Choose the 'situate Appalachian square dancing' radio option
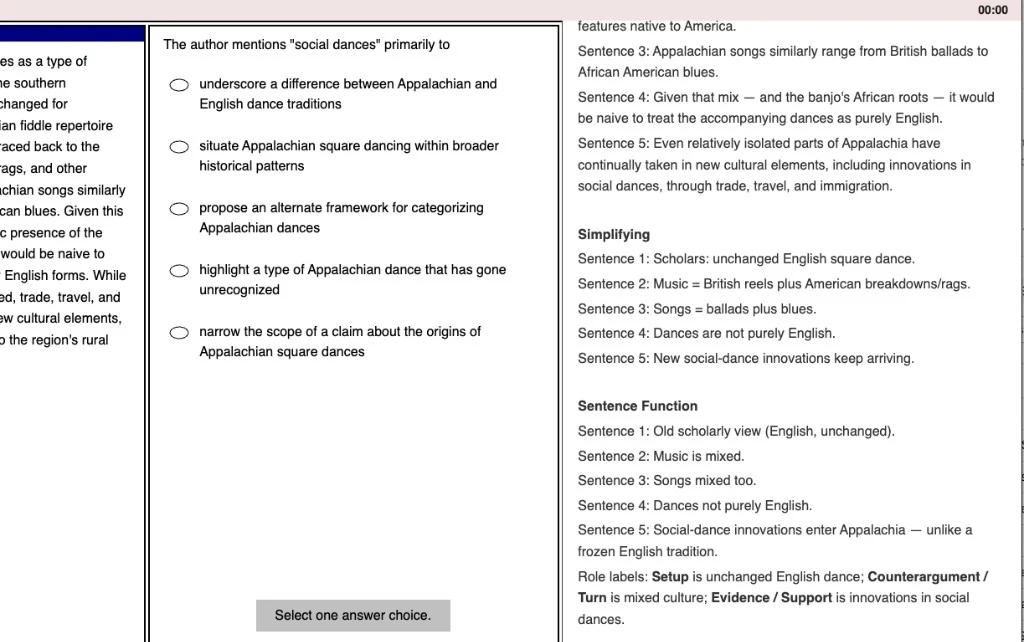This screenshot has height=642, width=1024. click(179, 147)
